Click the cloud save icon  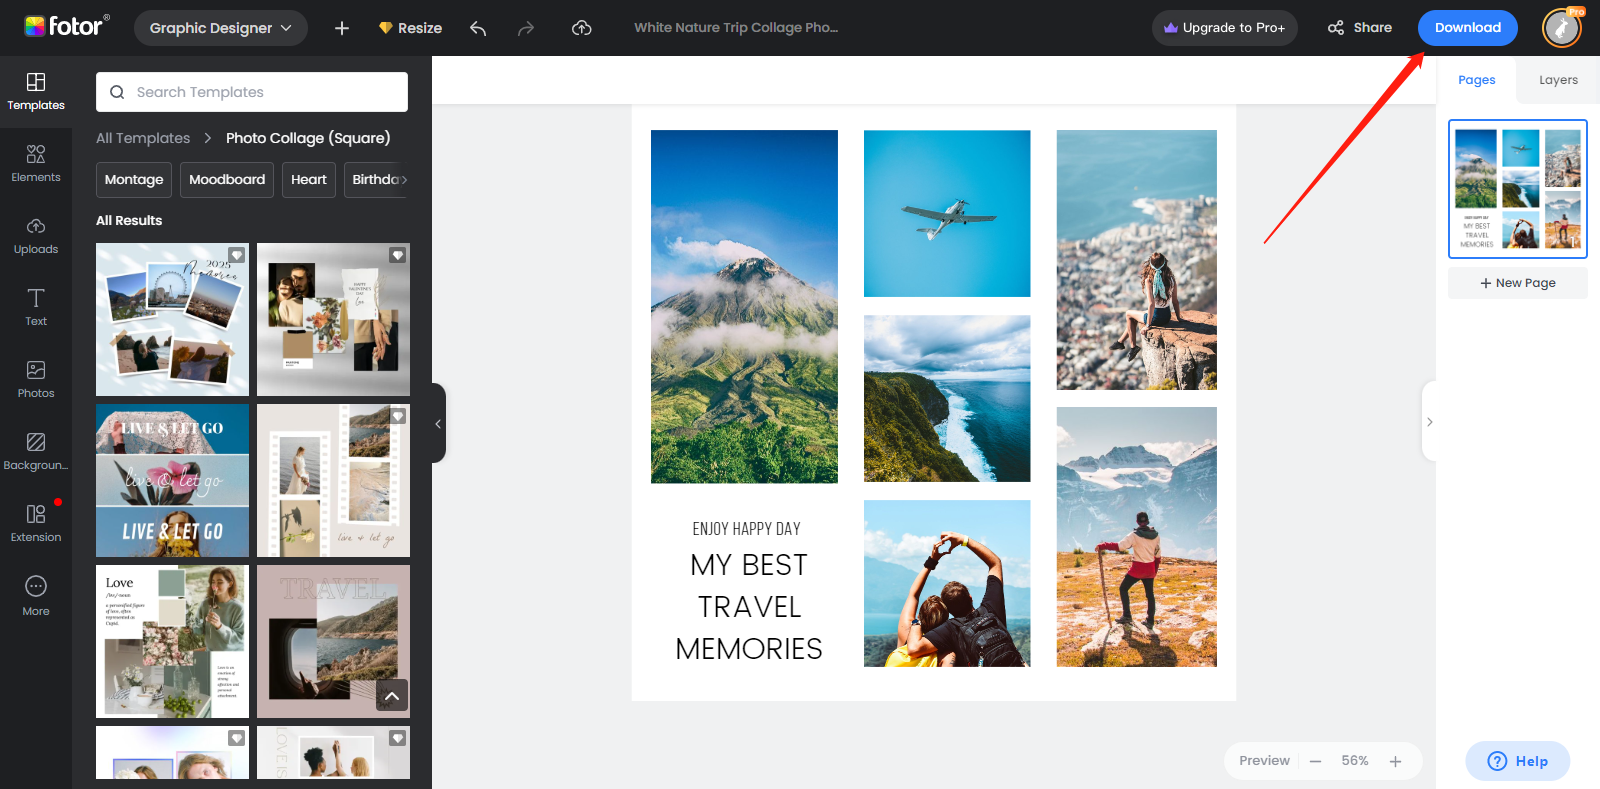click(581, 28)
